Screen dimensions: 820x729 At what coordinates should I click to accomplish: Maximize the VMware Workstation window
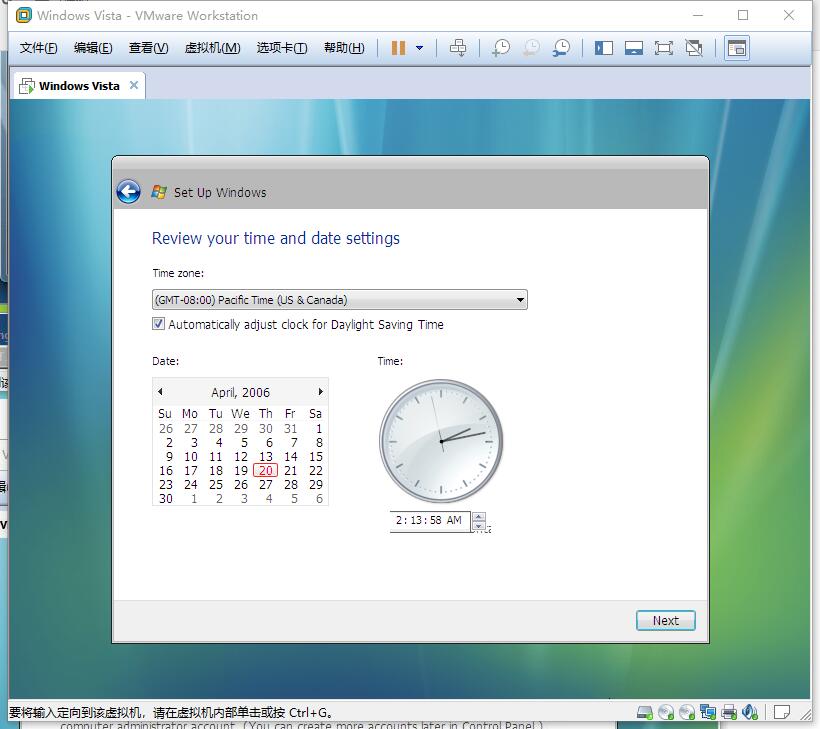coord(743,16)
